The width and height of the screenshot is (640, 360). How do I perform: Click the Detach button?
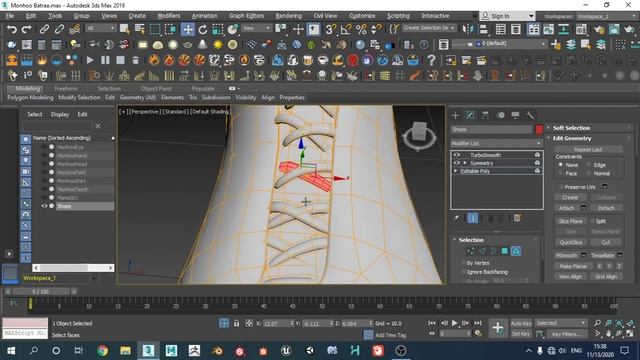point(606,208)
